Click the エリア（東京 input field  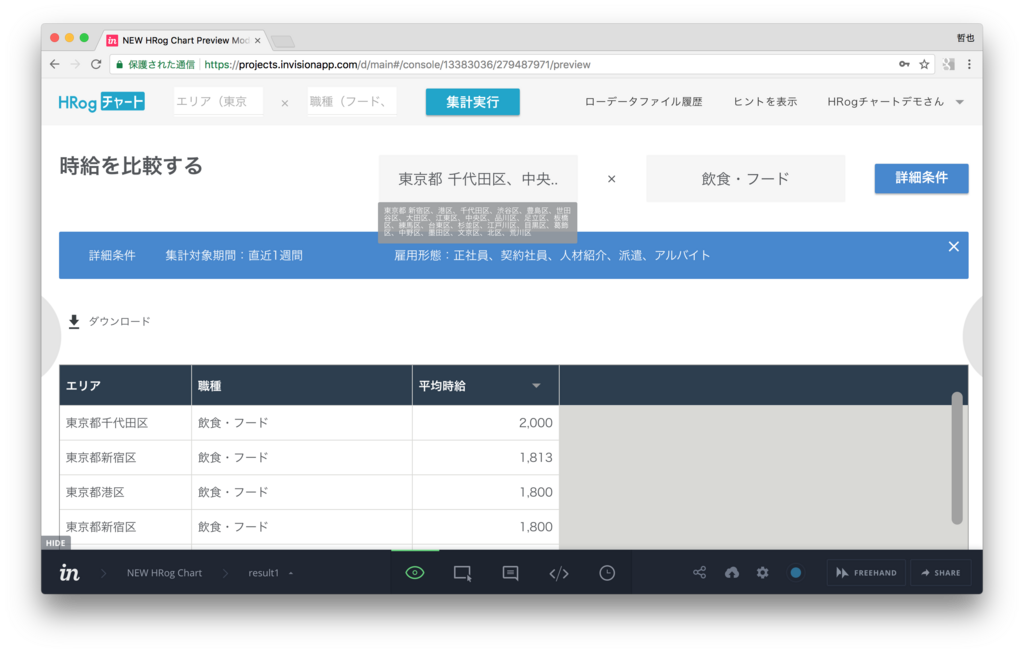coord(218,101)
